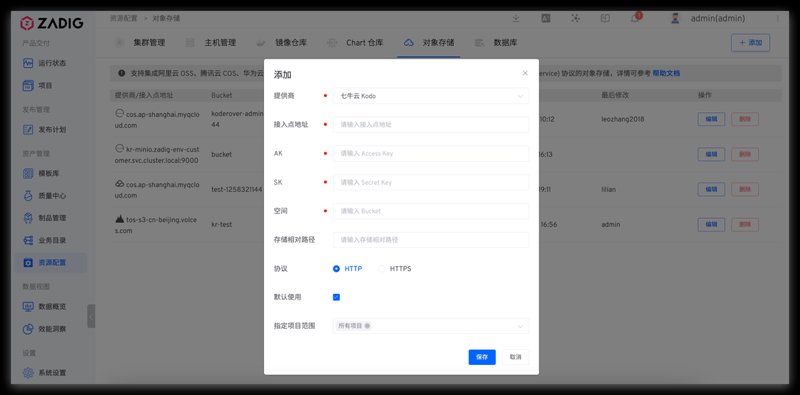The image size is (800, 395).
Task: Click the test-1258321144 bucket cell
Action: [x=237, y=189]
